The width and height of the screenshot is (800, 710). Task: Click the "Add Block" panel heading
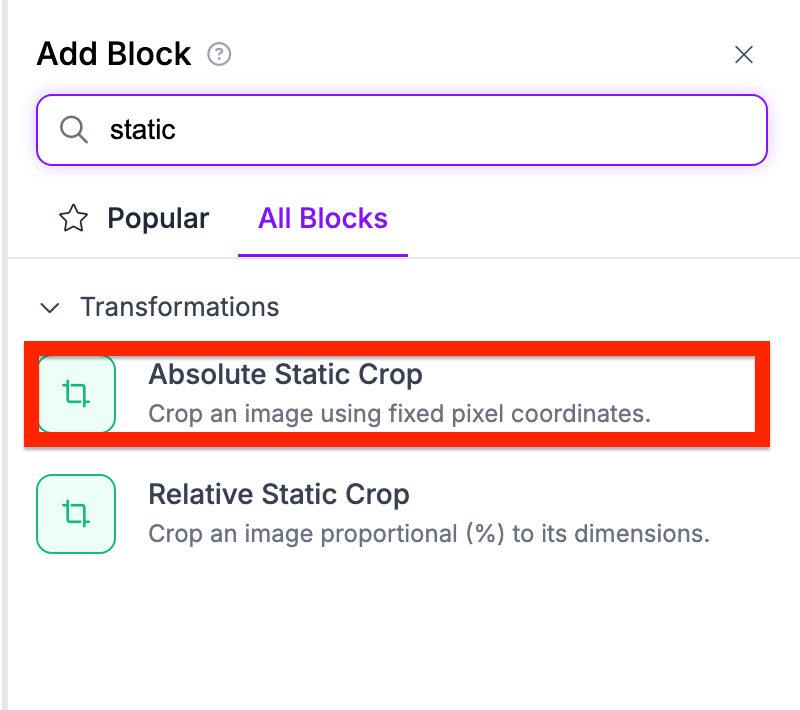(x=113, y=54)
